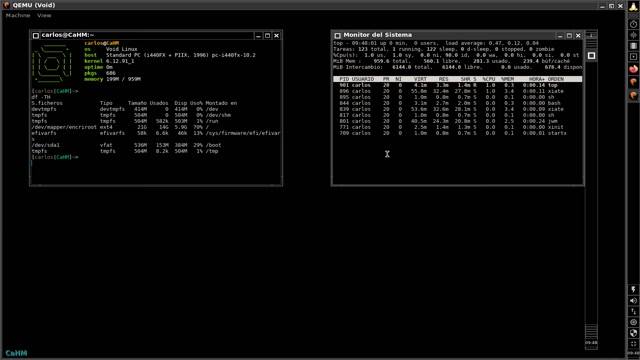
Task: Click the CaHM label in the bottom-left corner
Action: 16,353
